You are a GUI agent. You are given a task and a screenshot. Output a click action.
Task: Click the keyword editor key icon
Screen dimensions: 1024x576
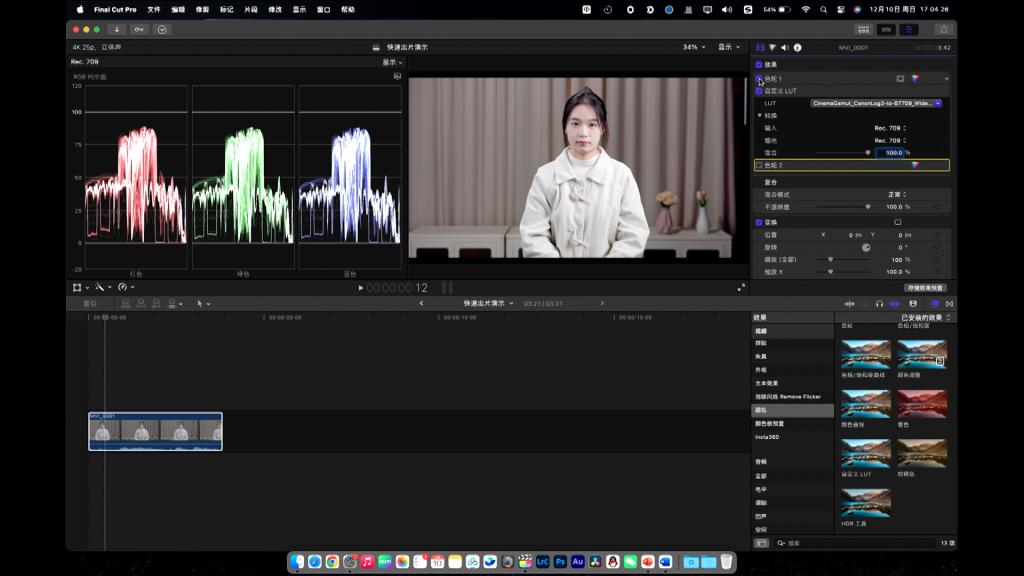click(x=139, y=30)
